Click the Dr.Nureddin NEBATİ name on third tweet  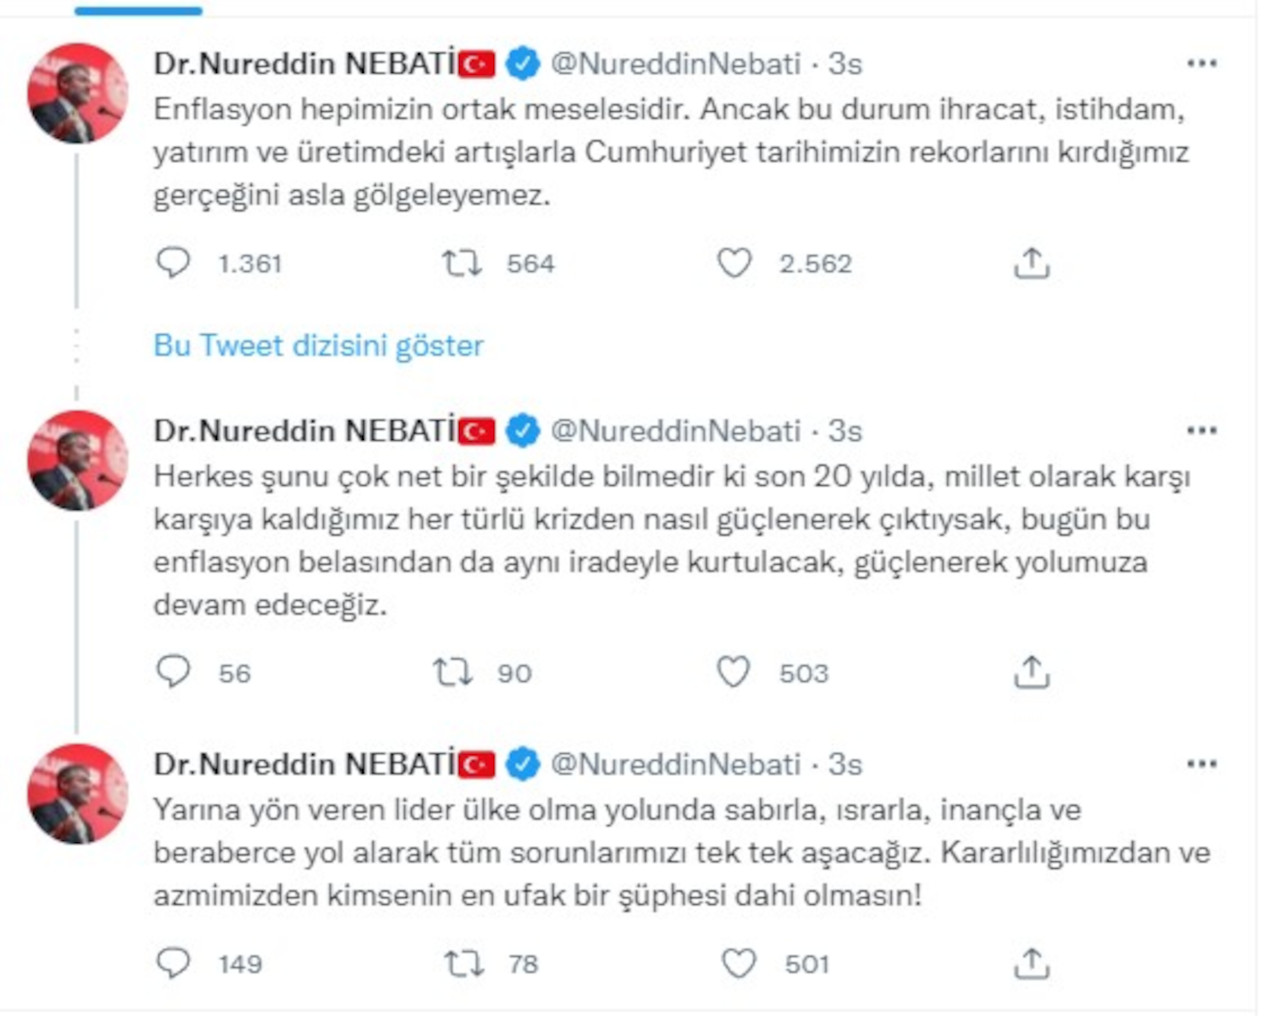(x=304, y=765)
